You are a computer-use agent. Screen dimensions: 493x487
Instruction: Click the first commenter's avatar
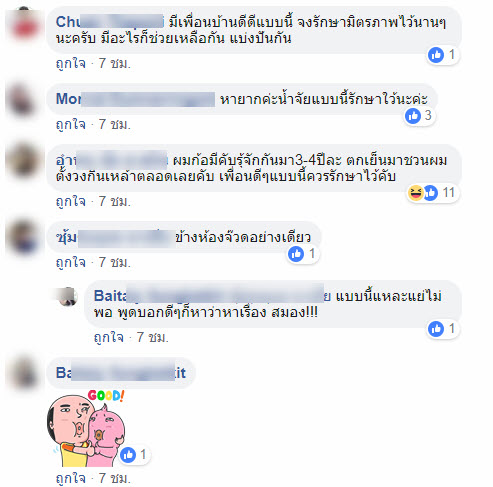[x=24, y=23]
